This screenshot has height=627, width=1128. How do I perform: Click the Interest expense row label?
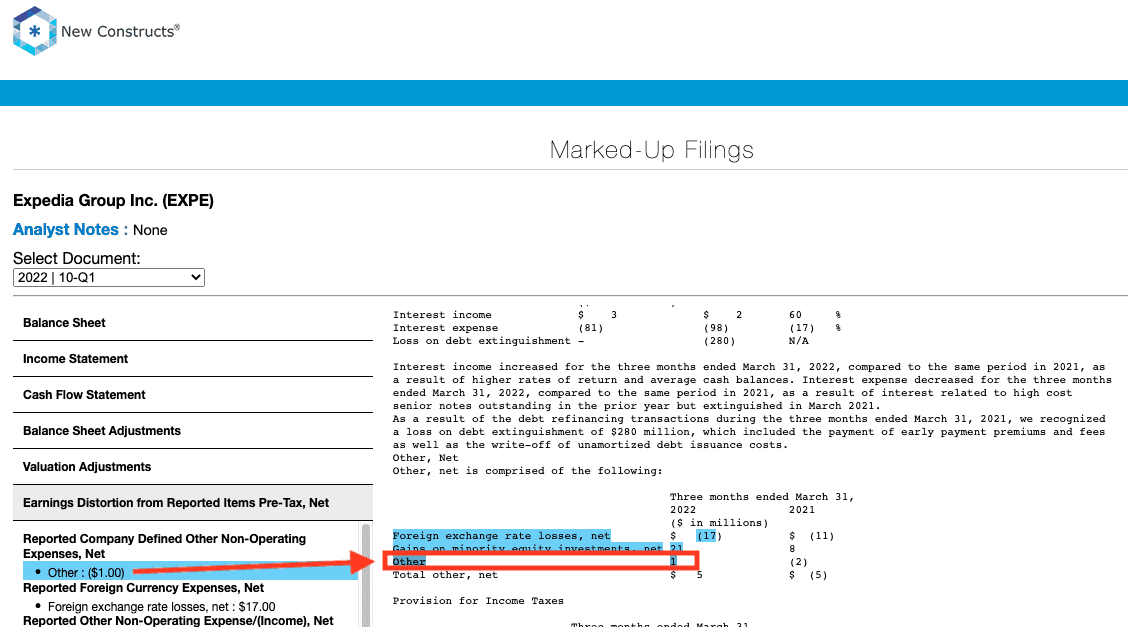tap(445, 328)
